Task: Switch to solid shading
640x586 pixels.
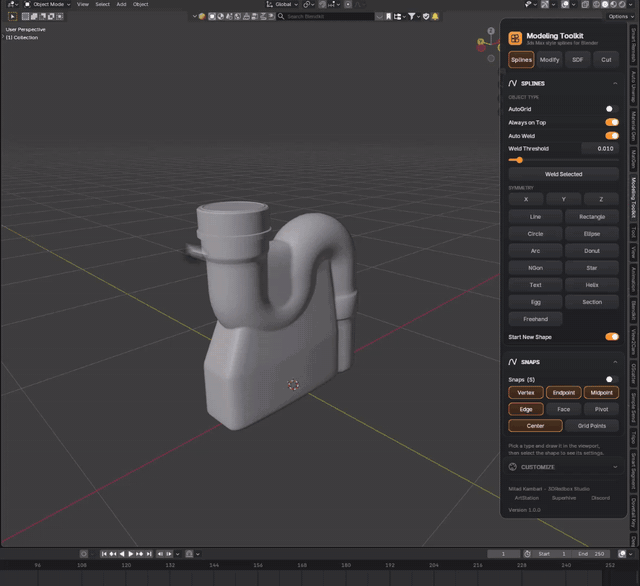Action: tap(605, 4)
